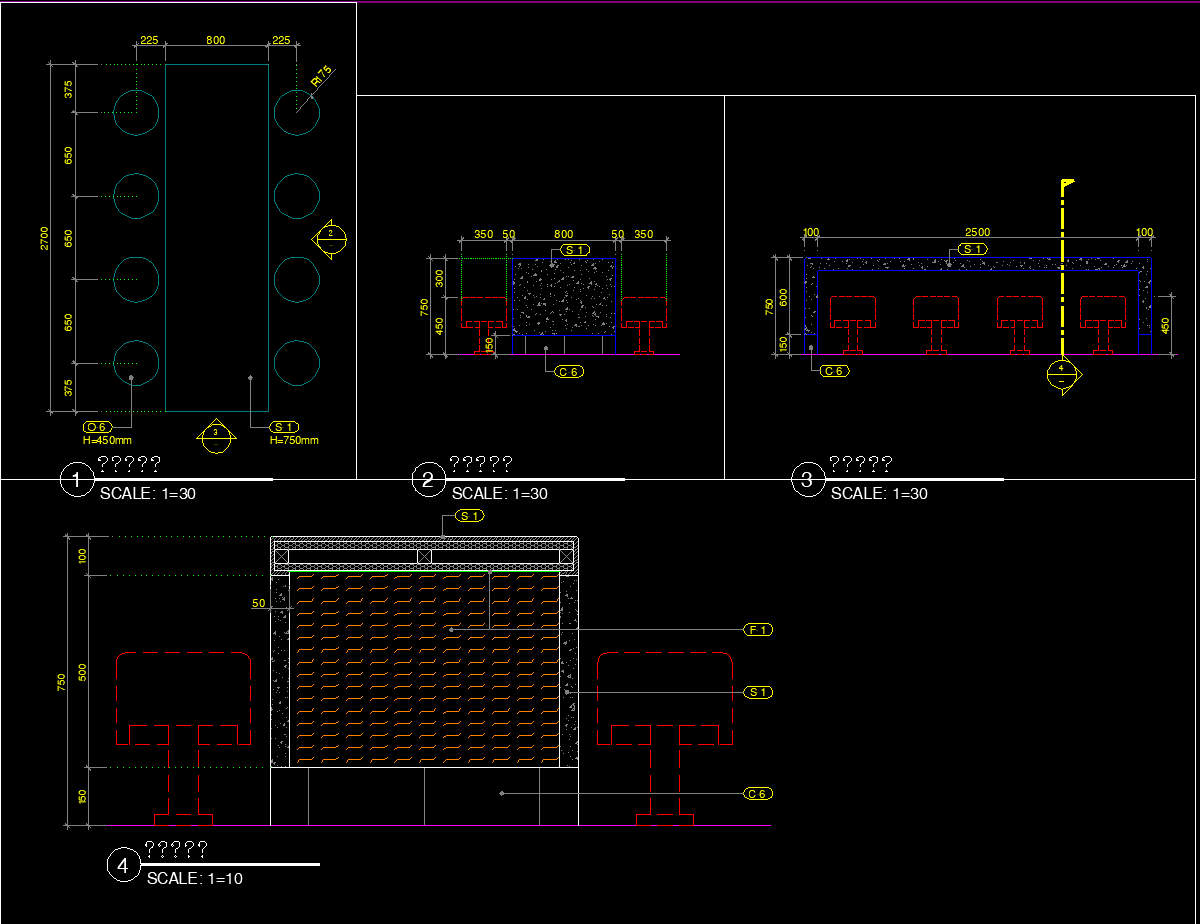Click the SCALE: 1=10 label

pos(194,879)
